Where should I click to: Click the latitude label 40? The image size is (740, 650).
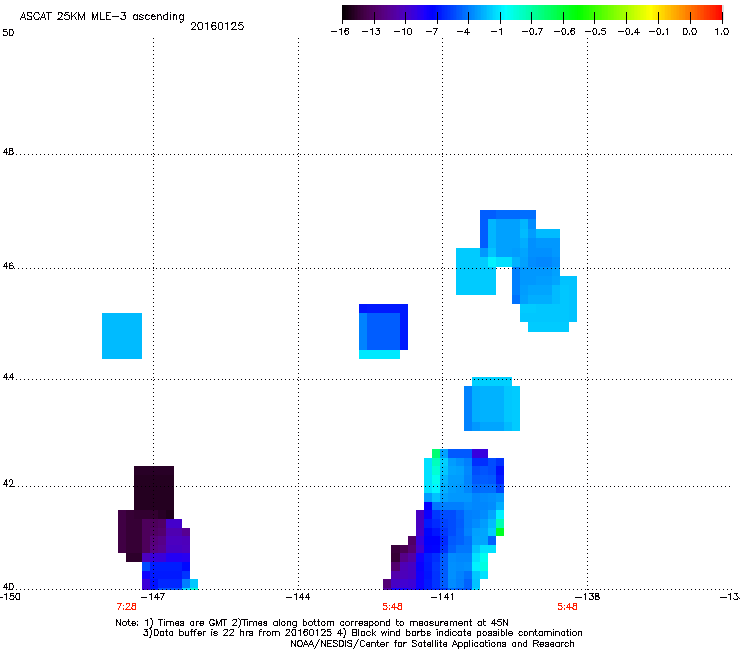click(x=8, y=587)
